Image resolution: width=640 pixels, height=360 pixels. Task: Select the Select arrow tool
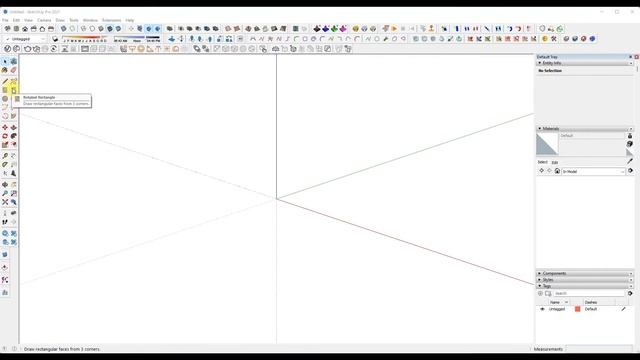pos(5,61)
